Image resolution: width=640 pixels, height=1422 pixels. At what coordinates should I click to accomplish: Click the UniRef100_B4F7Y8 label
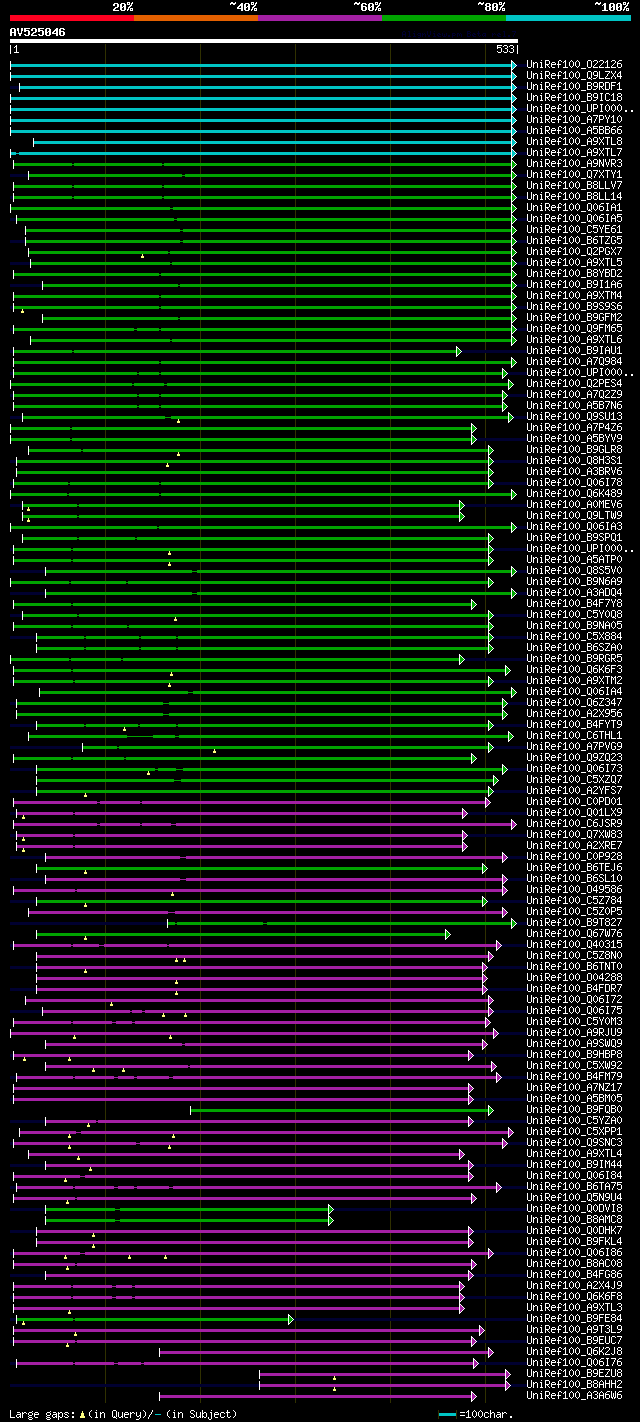(x=574, y=603)
